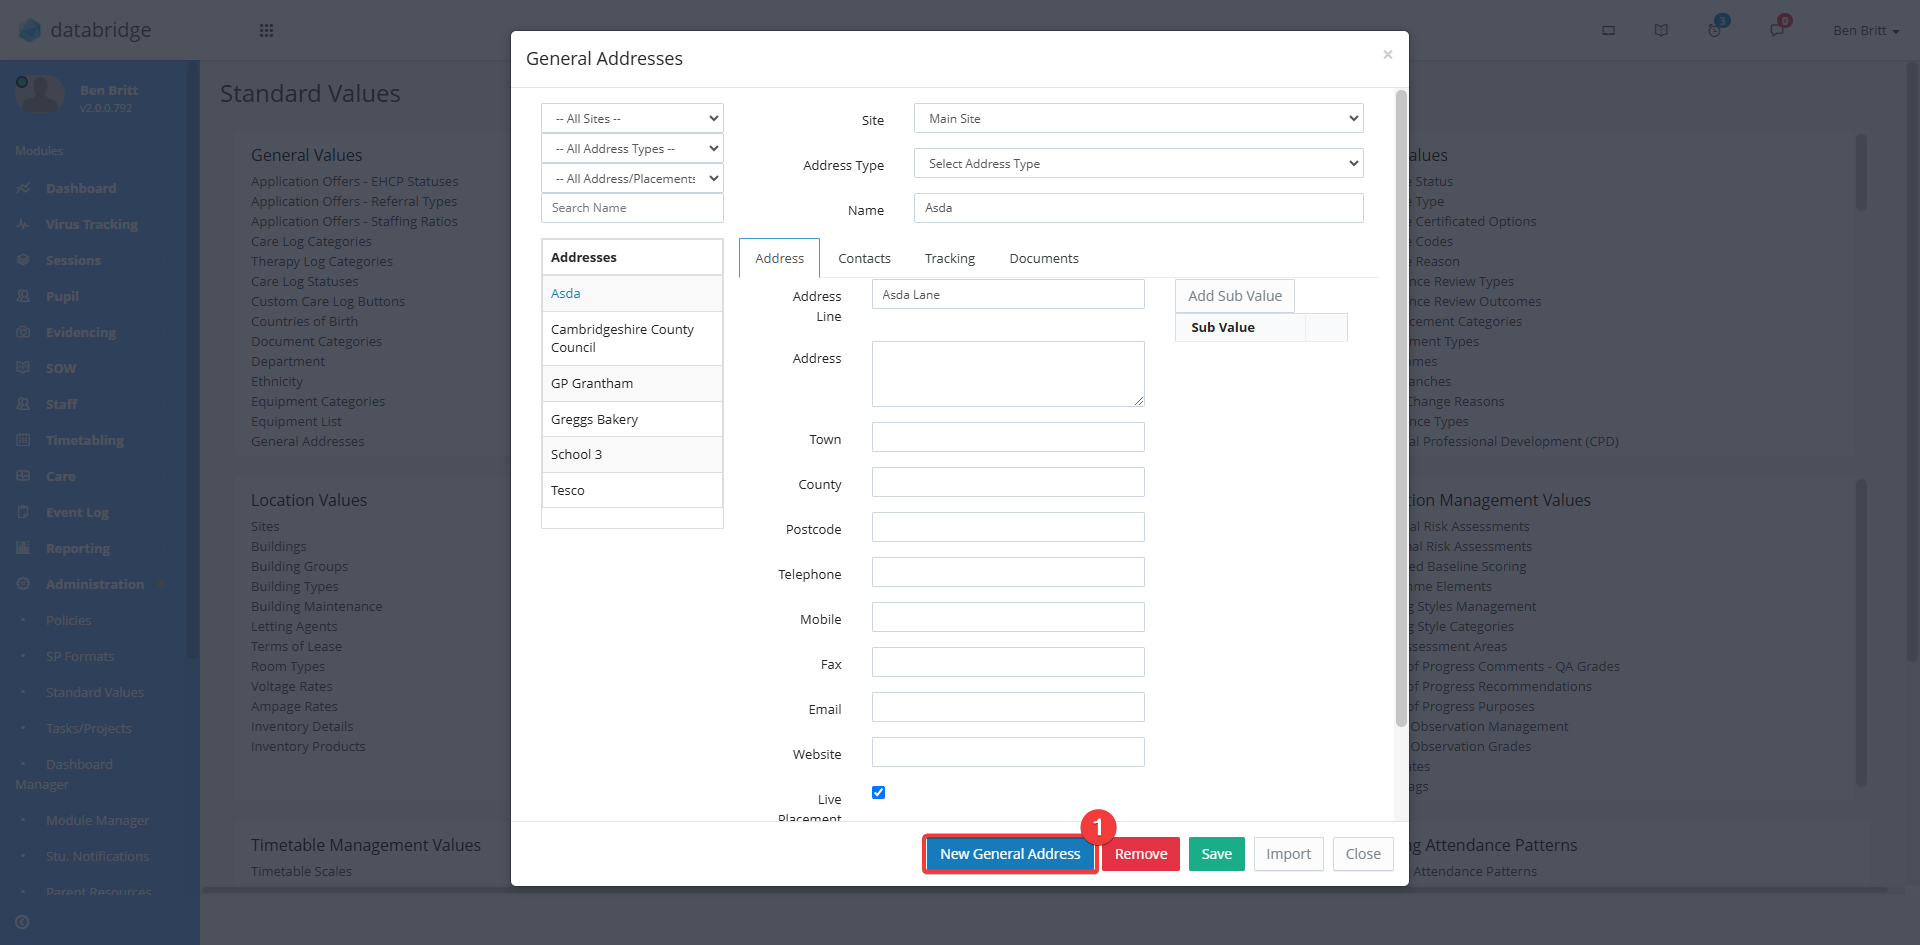
Task: Open the Site dropdown showing Main Site
Action: pyautogui.click(x=1138, y=118)
